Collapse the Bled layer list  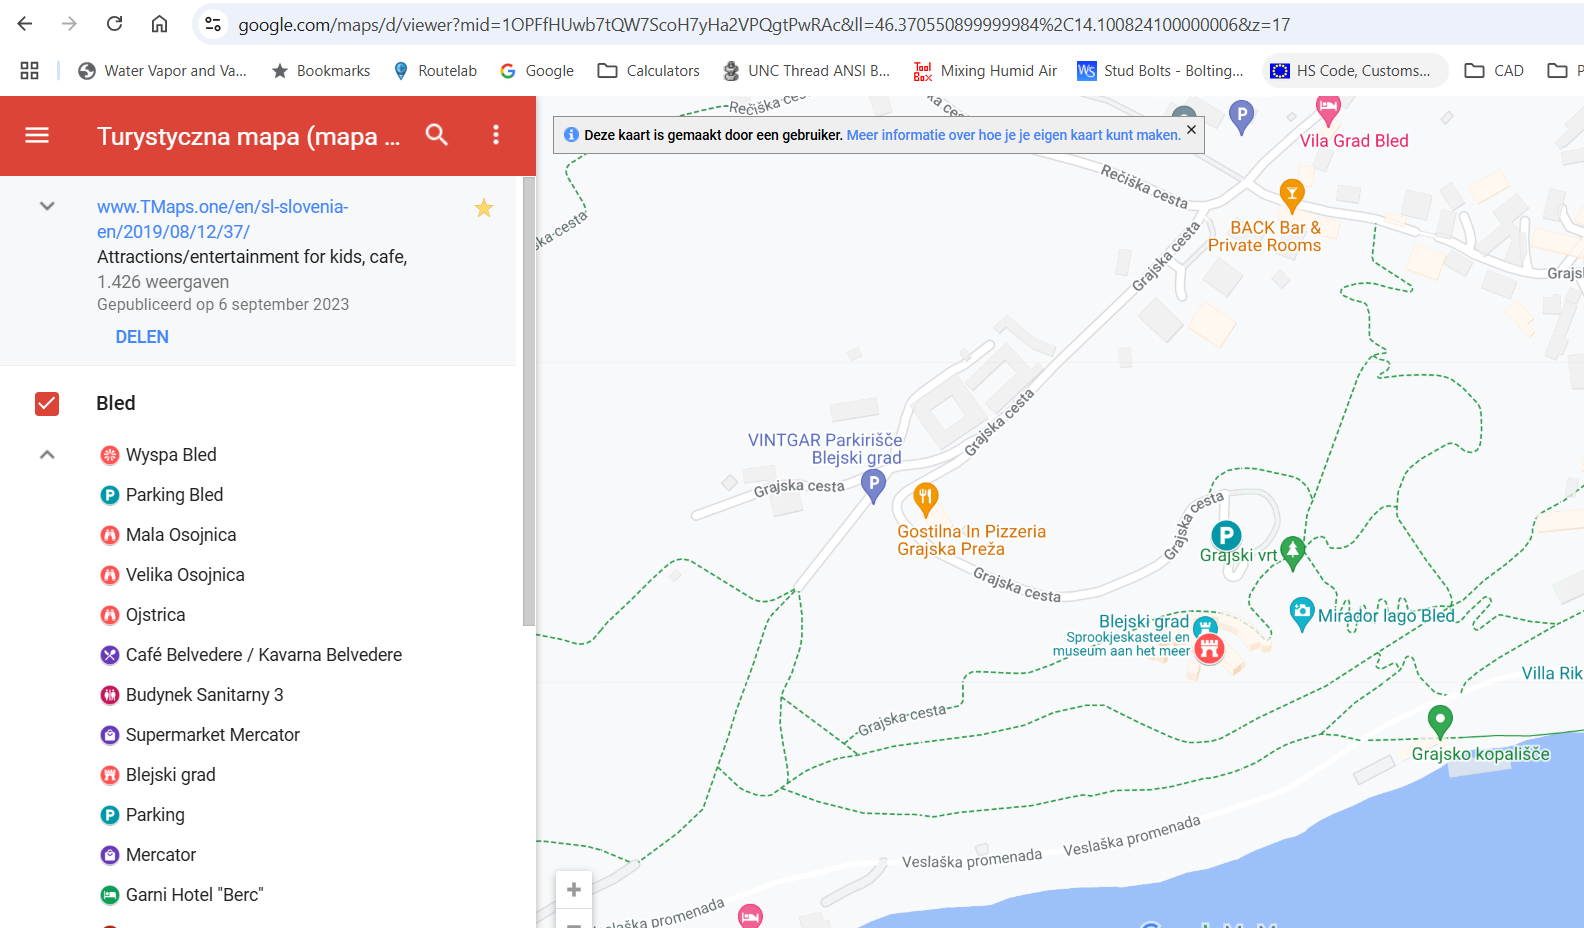pyautogui.click(x=47, y=455)
